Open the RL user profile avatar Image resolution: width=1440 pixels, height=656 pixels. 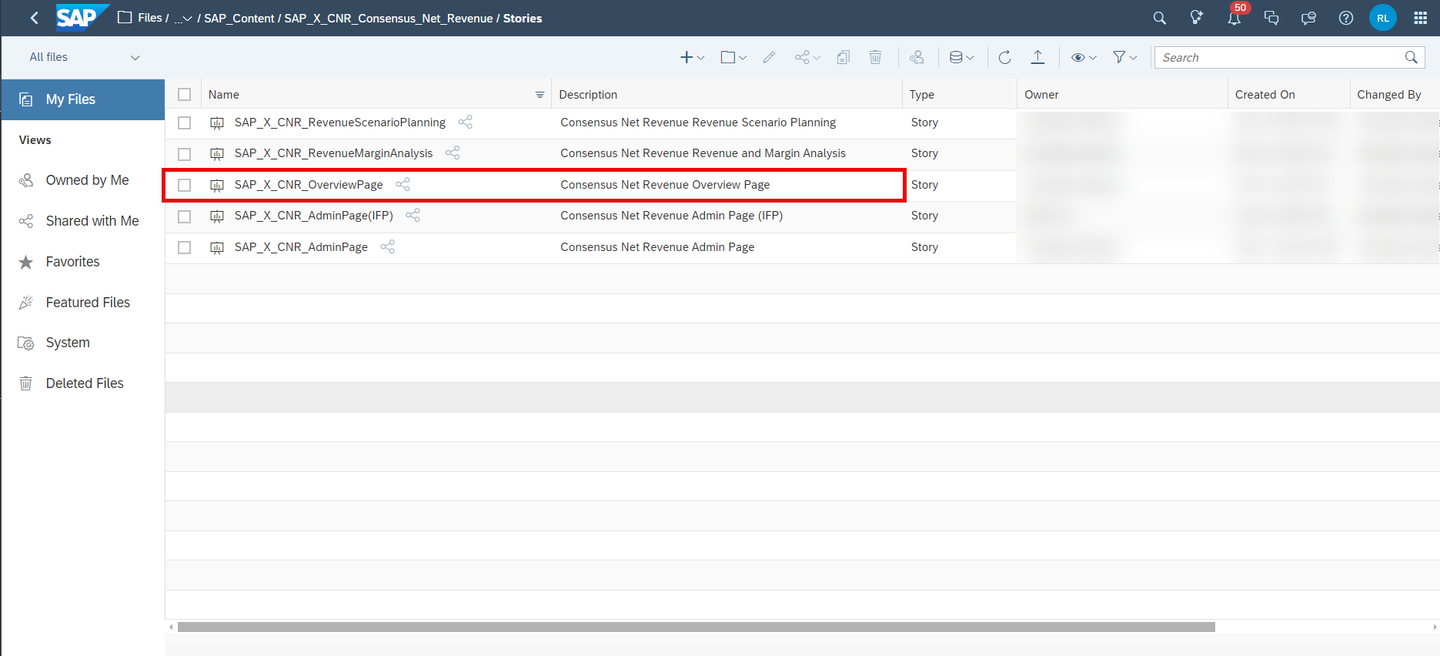(1383, 18)
